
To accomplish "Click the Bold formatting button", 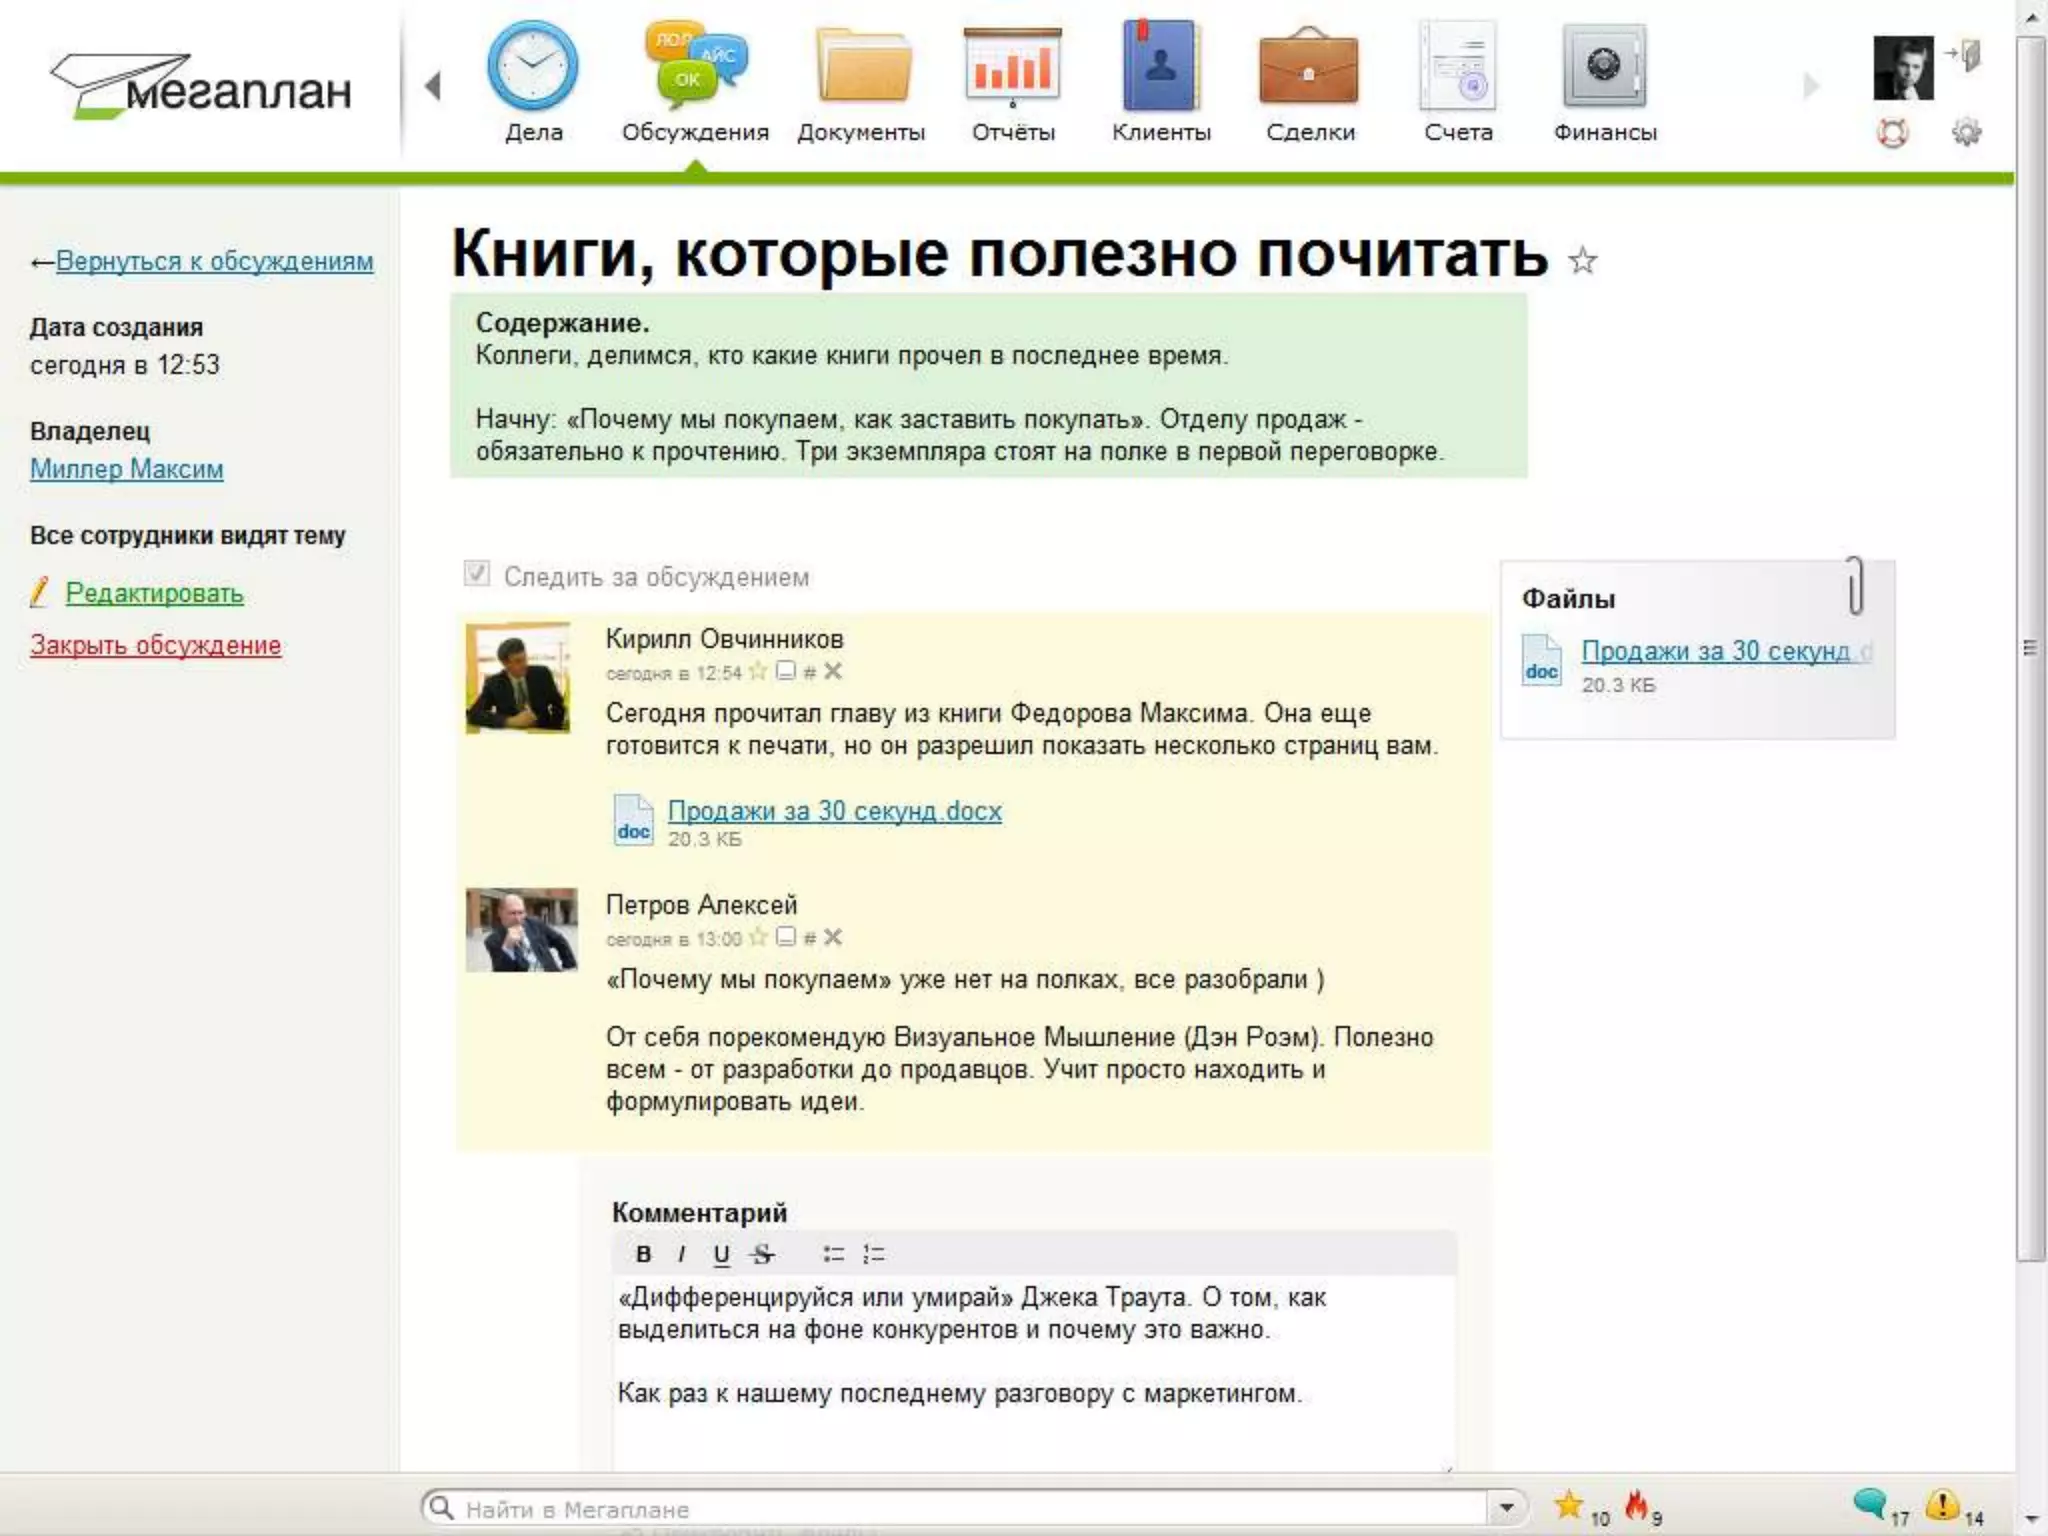I will [644, 1254].
